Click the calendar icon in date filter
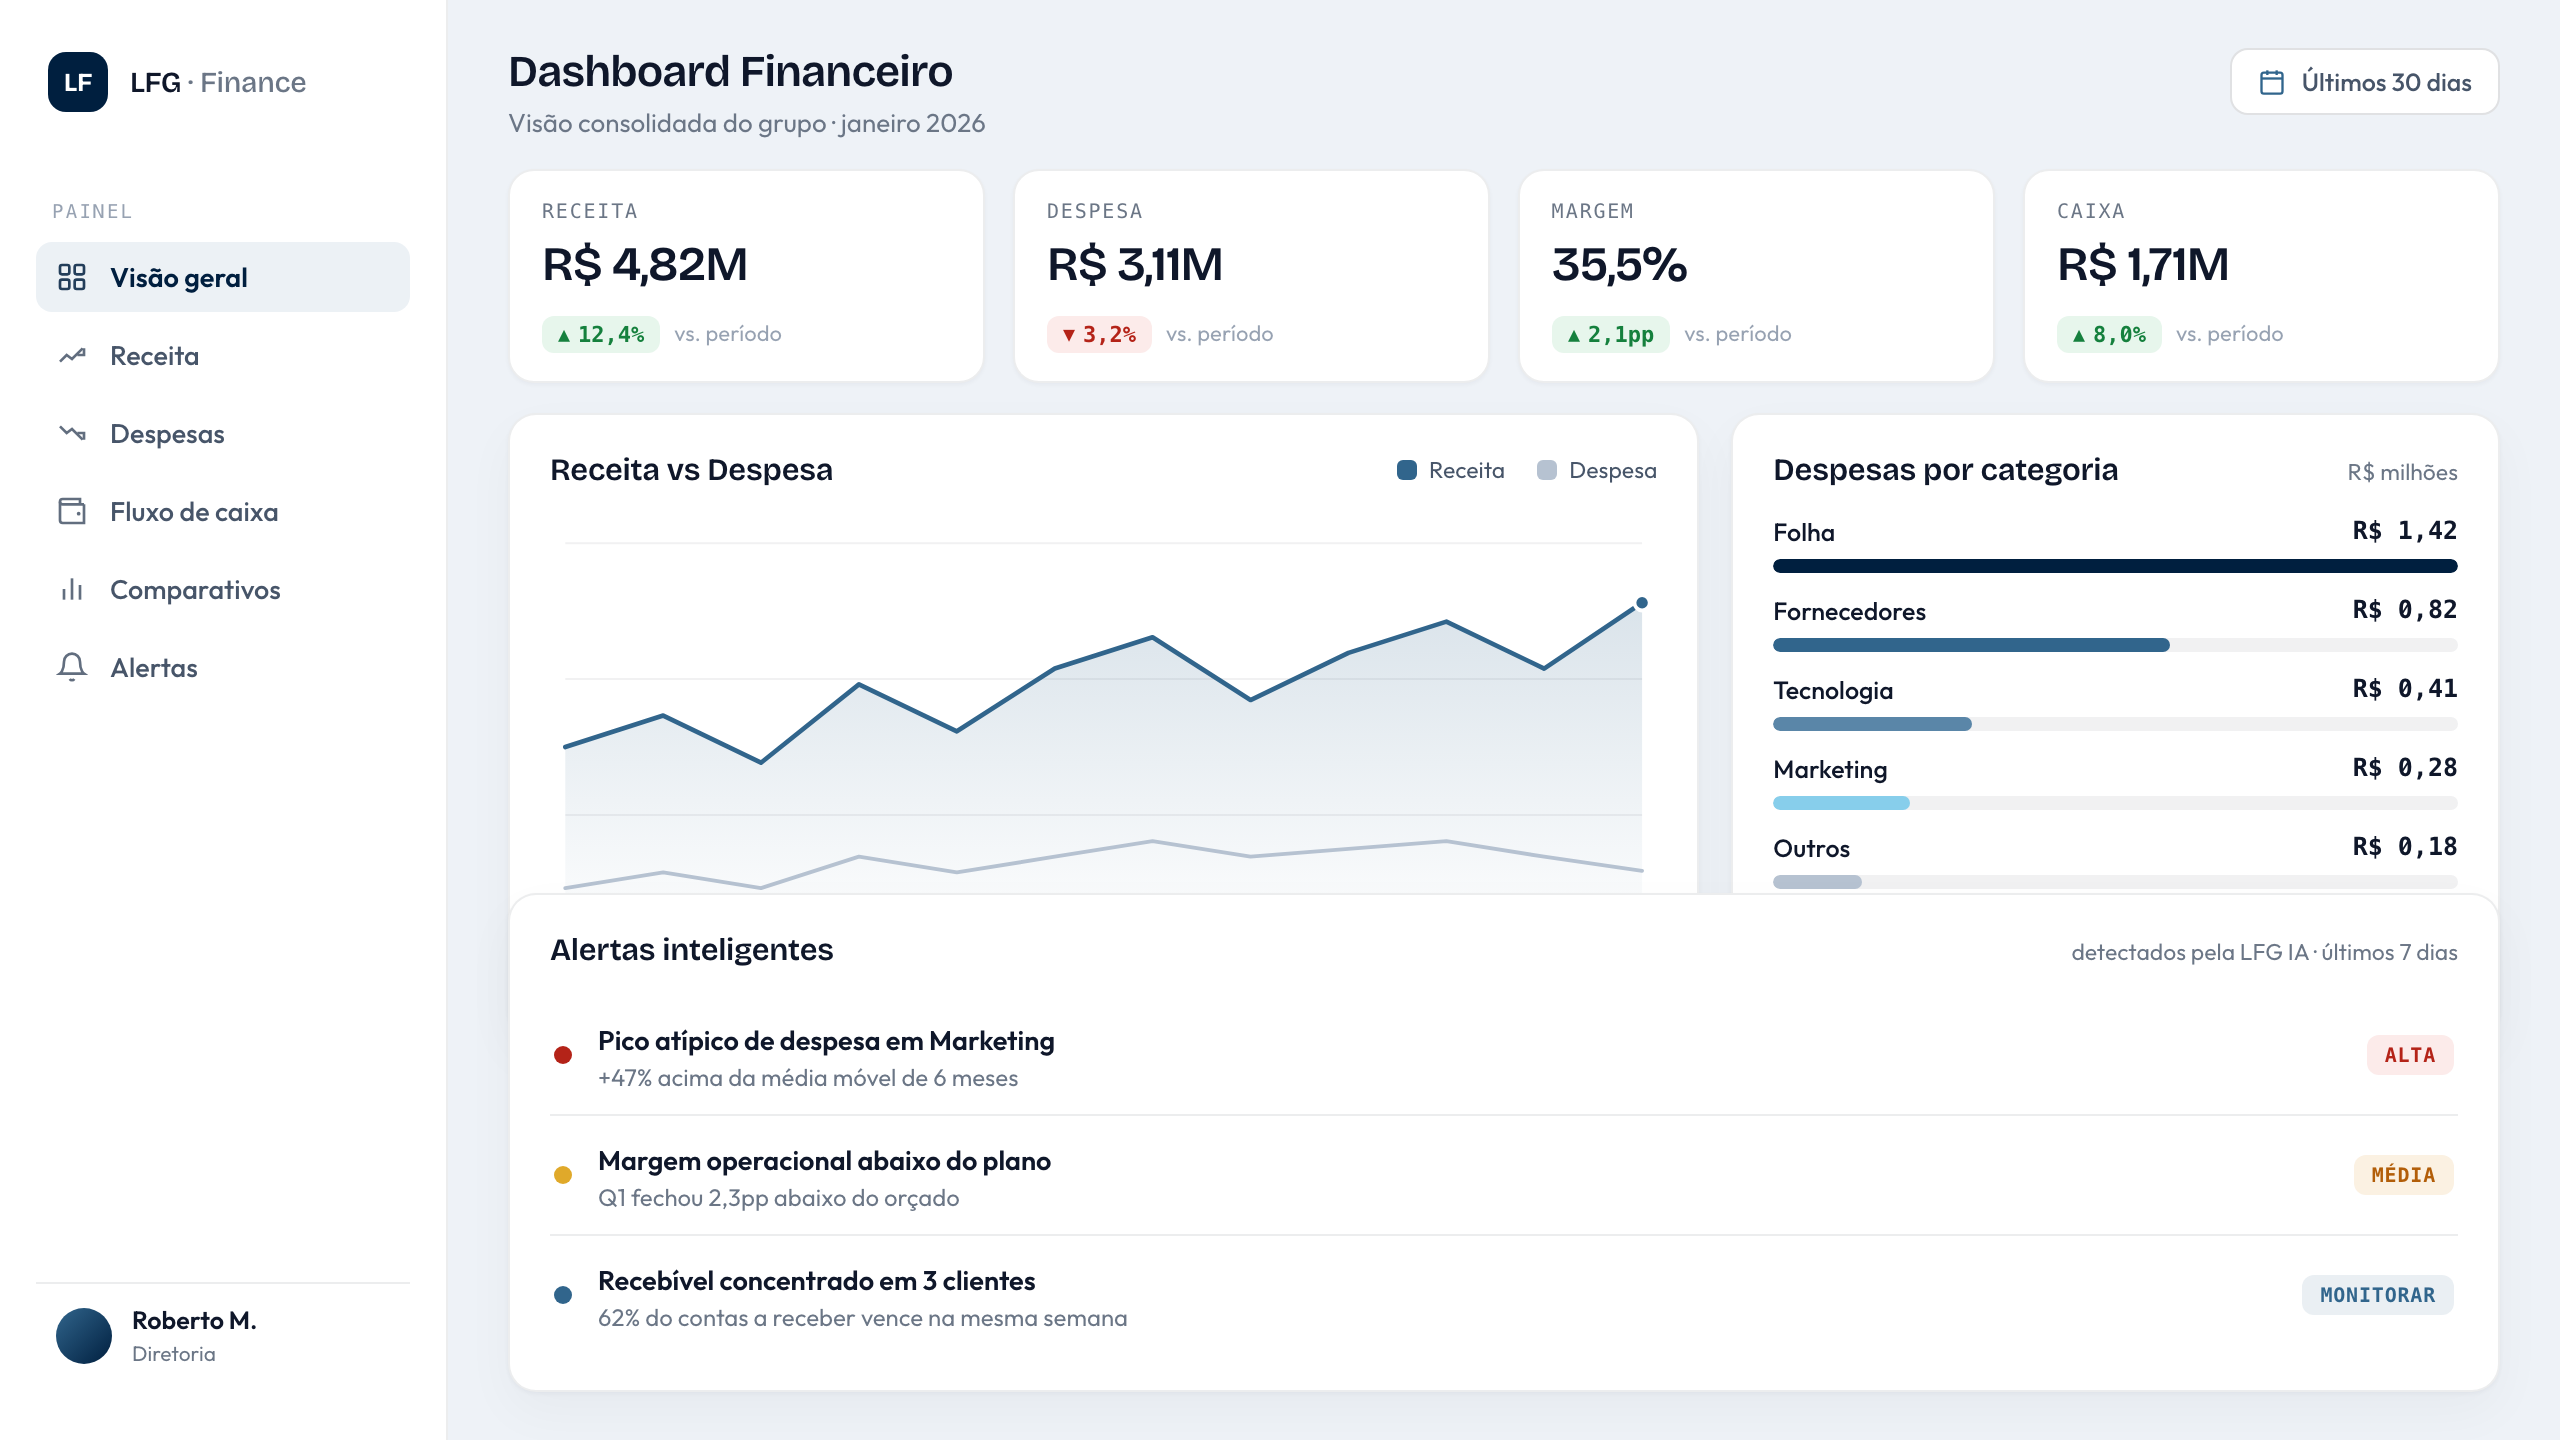The image size is (2560, 1440). pyautogui.click(x=2272, y=82)
